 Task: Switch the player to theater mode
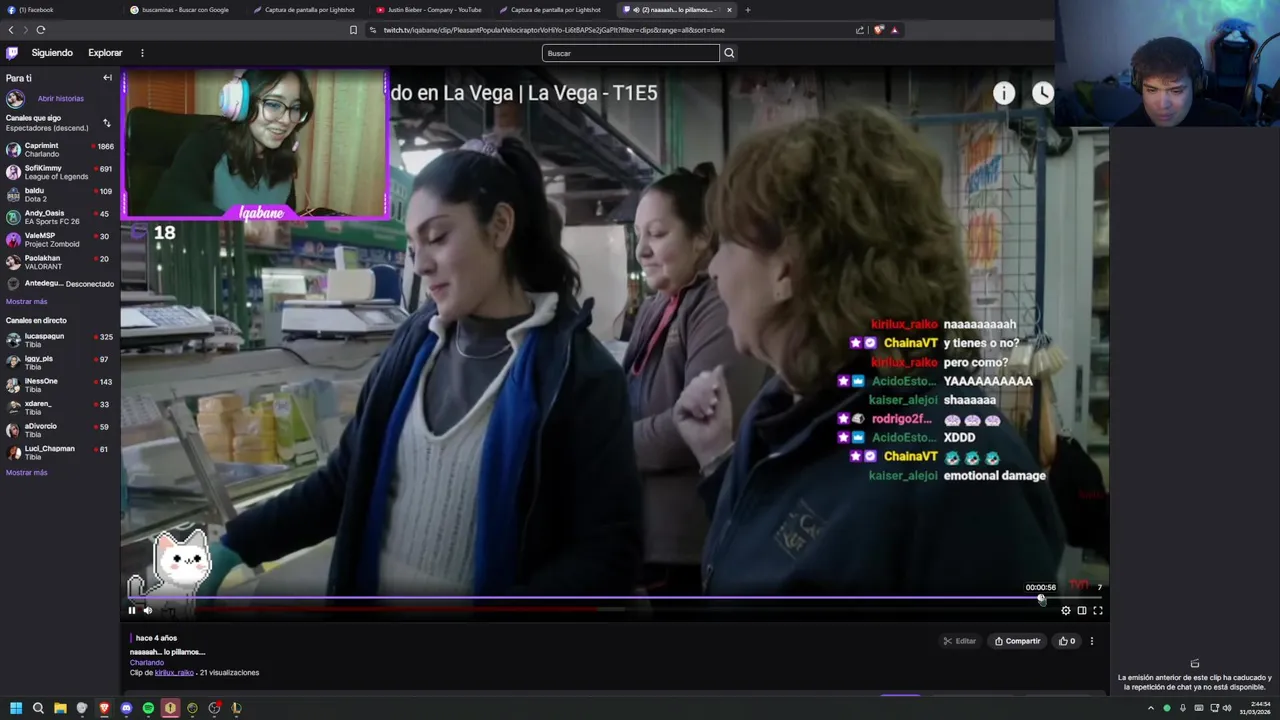point(1082,610)
